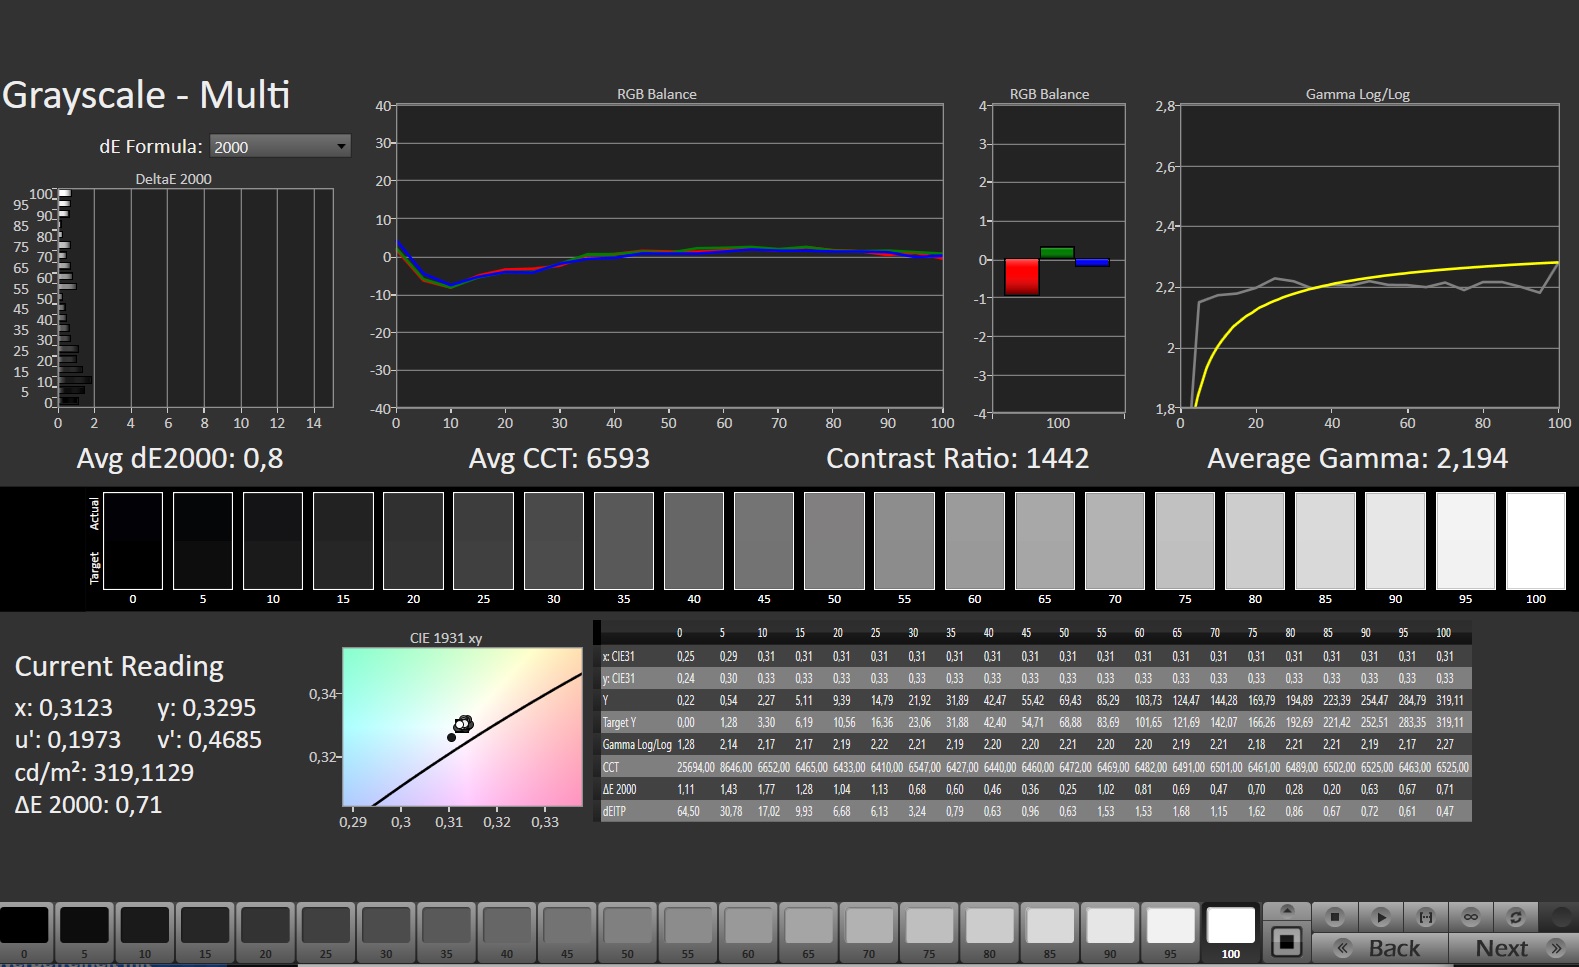The height and width of the screenshot is (967, 1579).
Task: Click the 'Avg dE2000: 0,8' readout
Action: 180,458
